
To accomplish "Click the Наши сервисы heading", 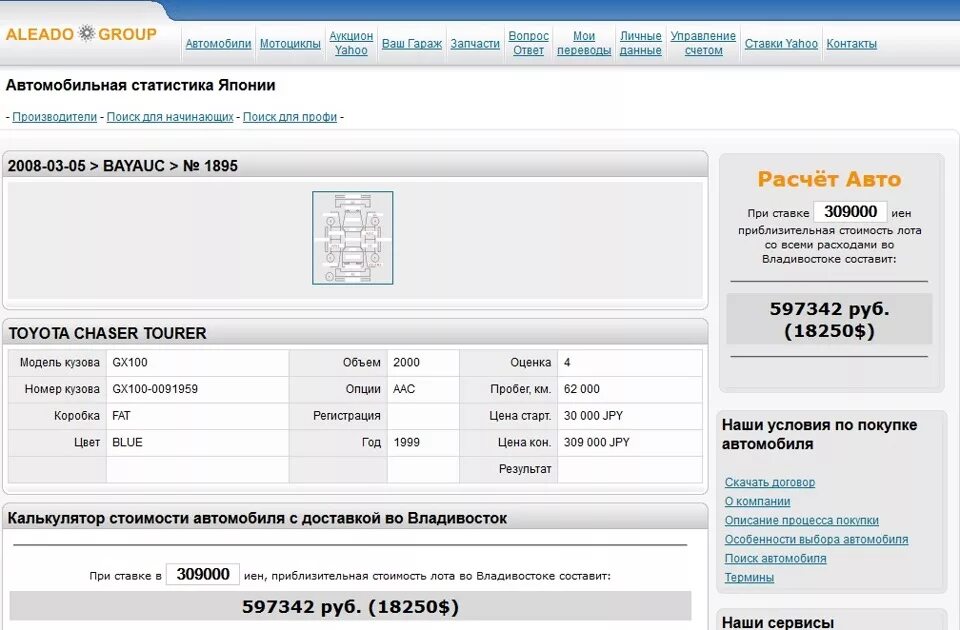I will [x=778, y=622].
